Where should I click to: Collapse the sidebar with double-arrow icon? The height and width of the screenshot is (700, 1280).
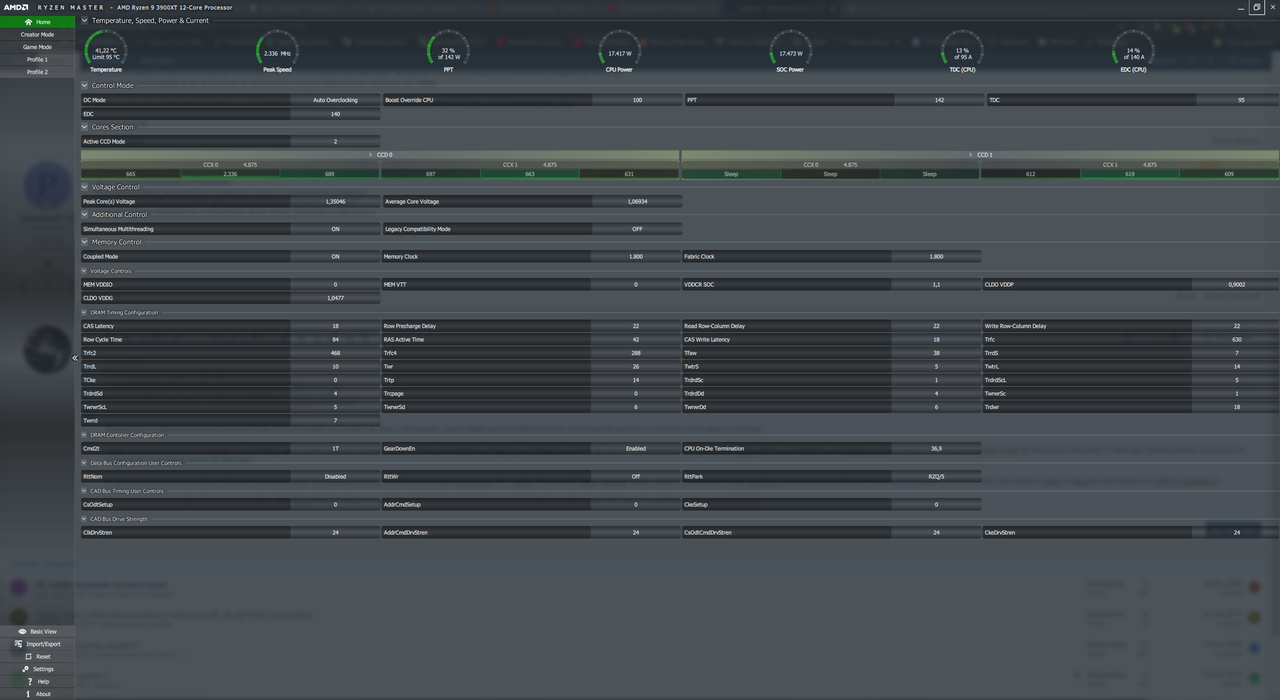point(74,358)
